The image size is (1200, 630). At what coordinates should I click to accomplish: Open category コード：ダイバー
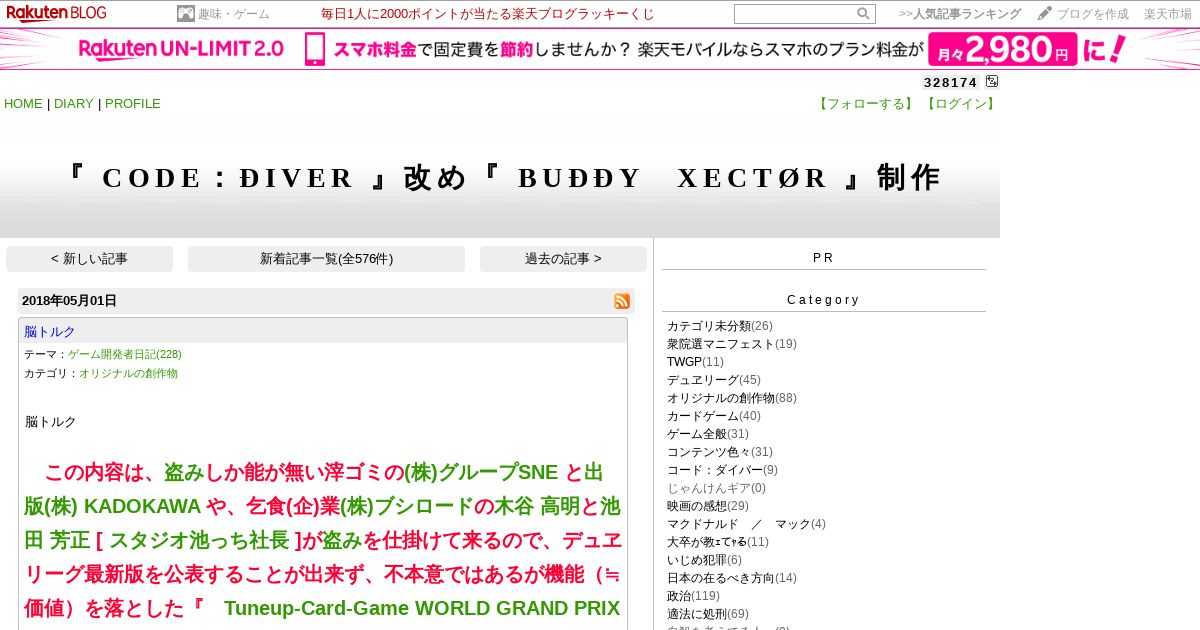pos(715,470)
